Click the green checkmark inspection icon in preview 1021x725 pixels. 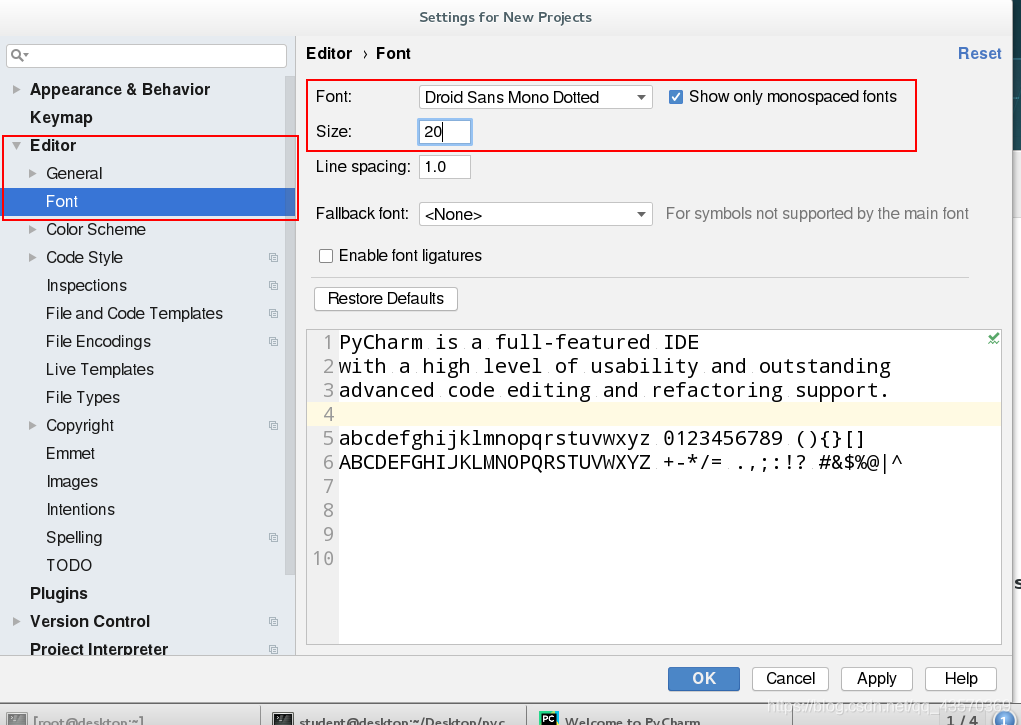point(993,339)
